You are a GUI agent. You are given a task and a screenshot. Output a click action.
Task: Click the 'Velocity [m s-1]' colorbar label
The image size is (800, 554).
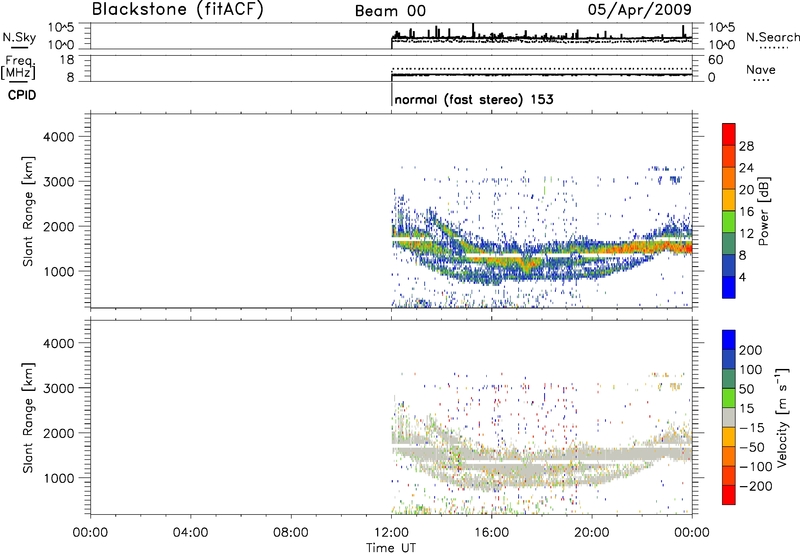point(781,417)
